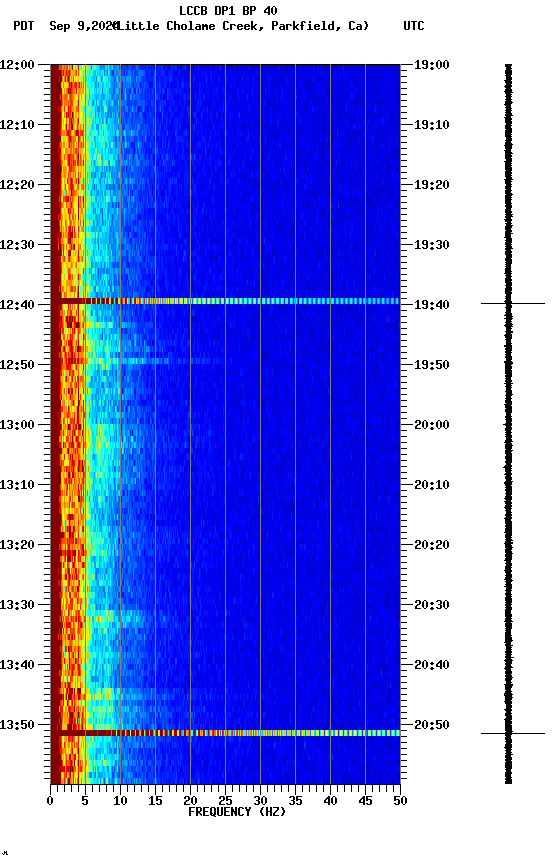Image resolution: width=552 pixels, height=864 pixels.
Task: Click the '13:20' PDT time label
Action: click(x=17, y=546)
